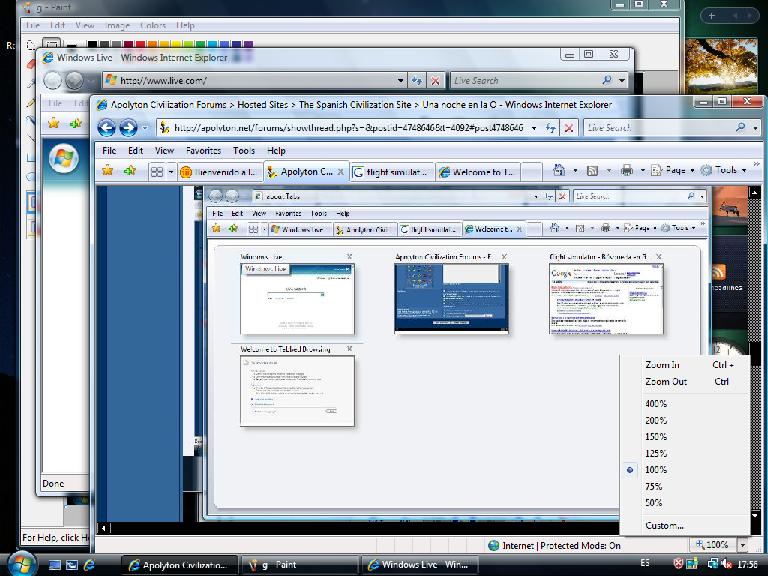This screenshot has width=768, height=576.
Task: Click the Add to Favorites icon
Action: [x=129, y=171]
